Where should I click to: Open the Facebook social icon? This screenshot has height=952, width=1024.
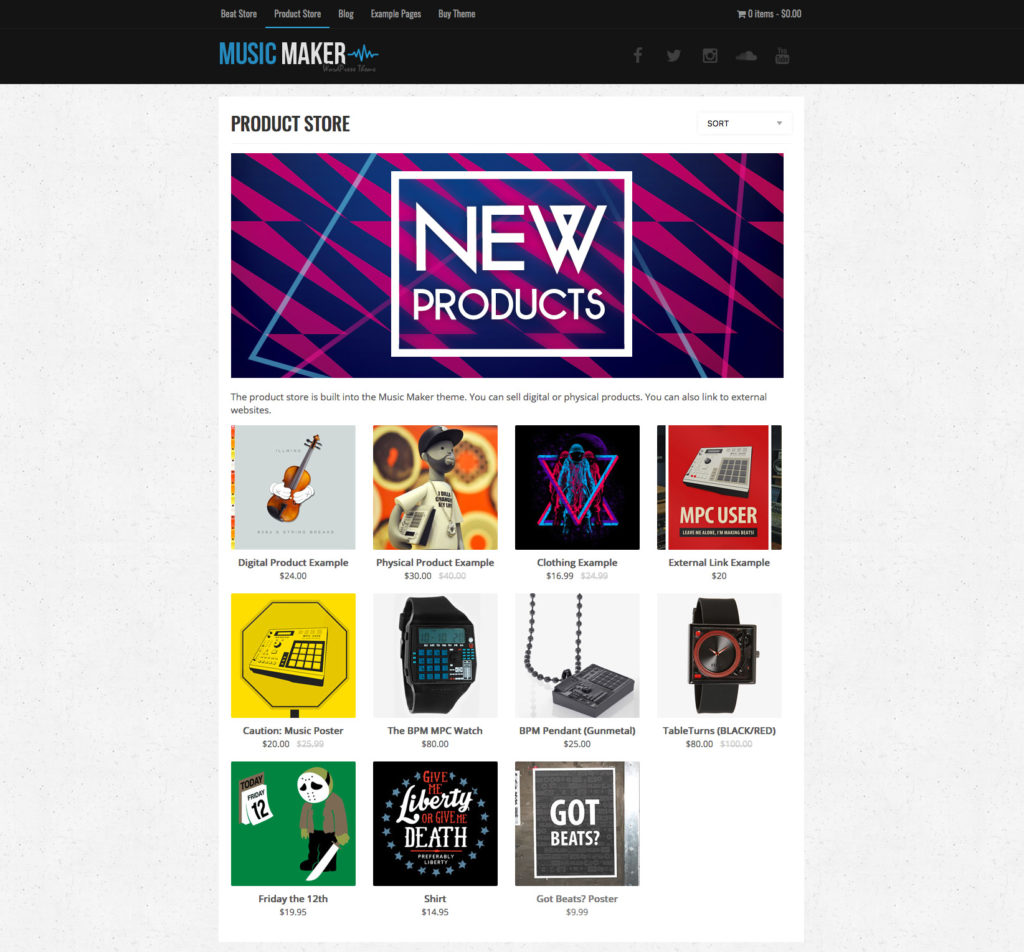click(x=638, y=56)
